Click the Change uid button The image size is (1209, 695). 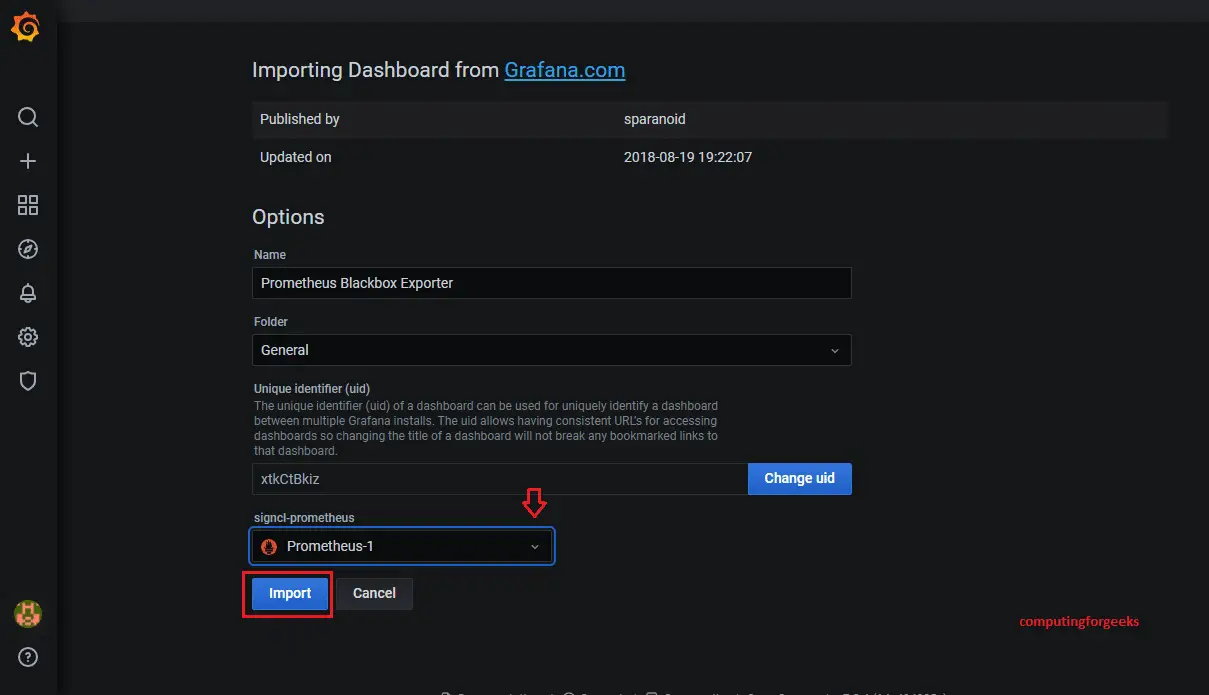click(799, 479)
